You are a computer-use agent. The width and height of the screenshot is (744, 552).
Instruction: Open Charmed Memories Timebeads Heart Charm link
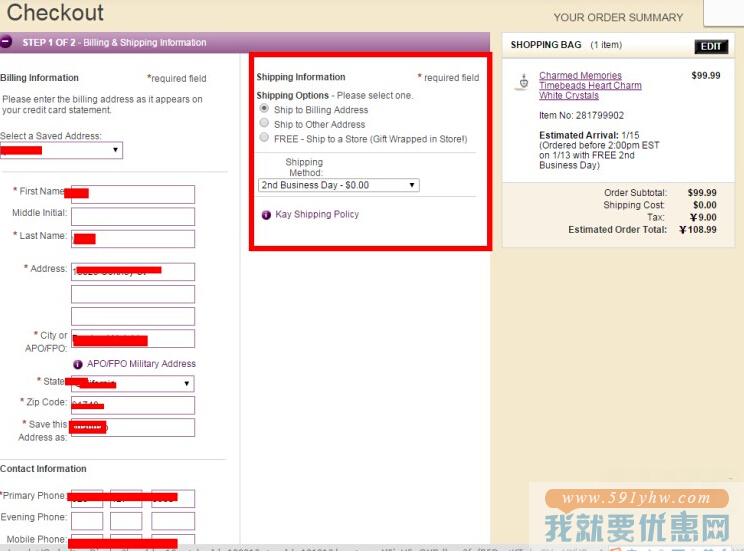[590, 85]
